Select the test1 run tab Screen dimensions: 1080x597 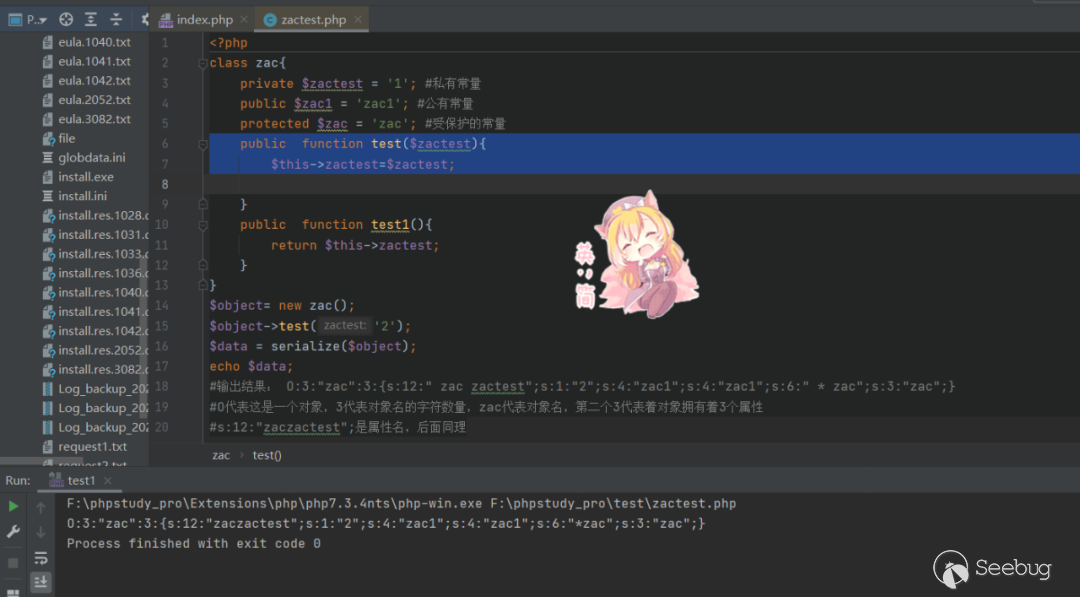tap(81, 481)
